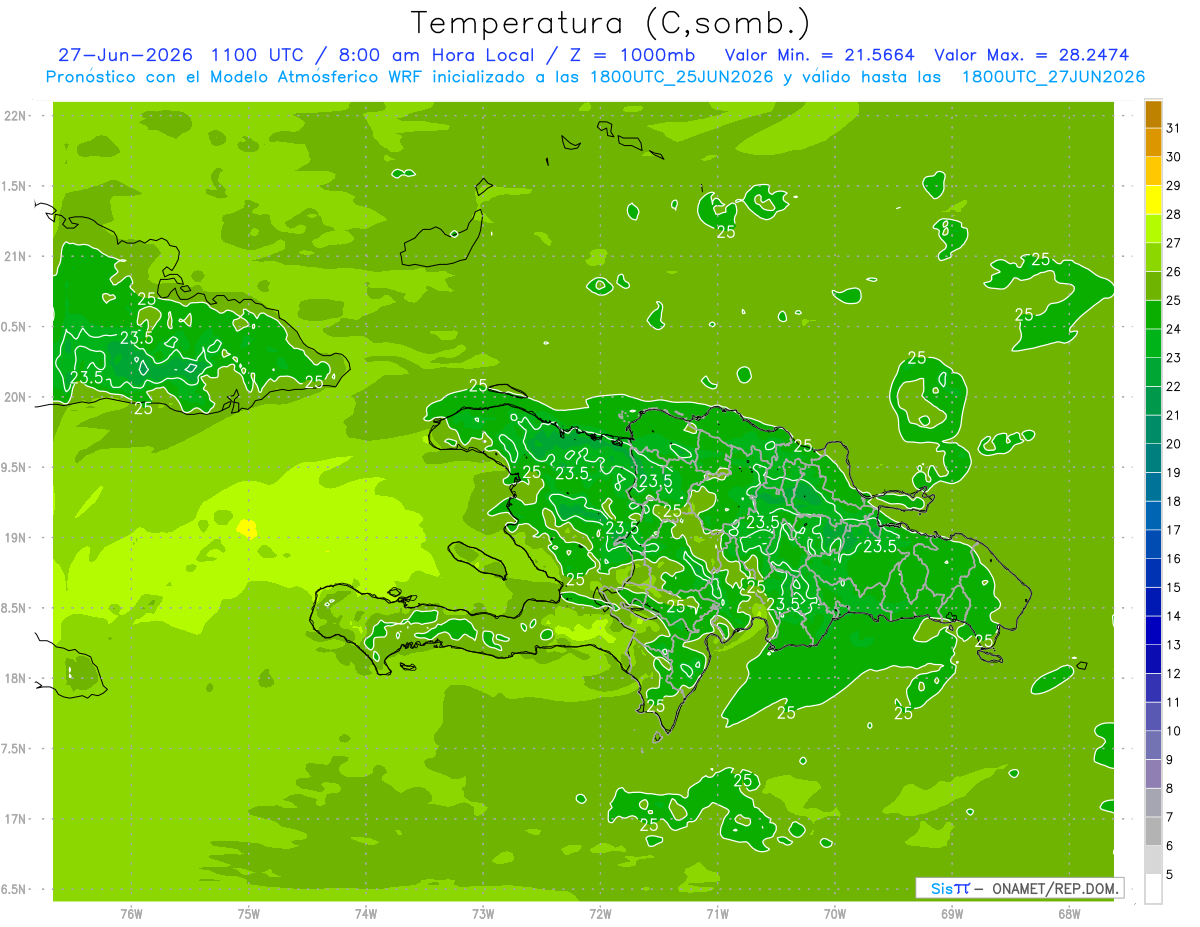1200x927 pixels.
Task: Click the '20N' latitude axis label
Action: (15, 397)
